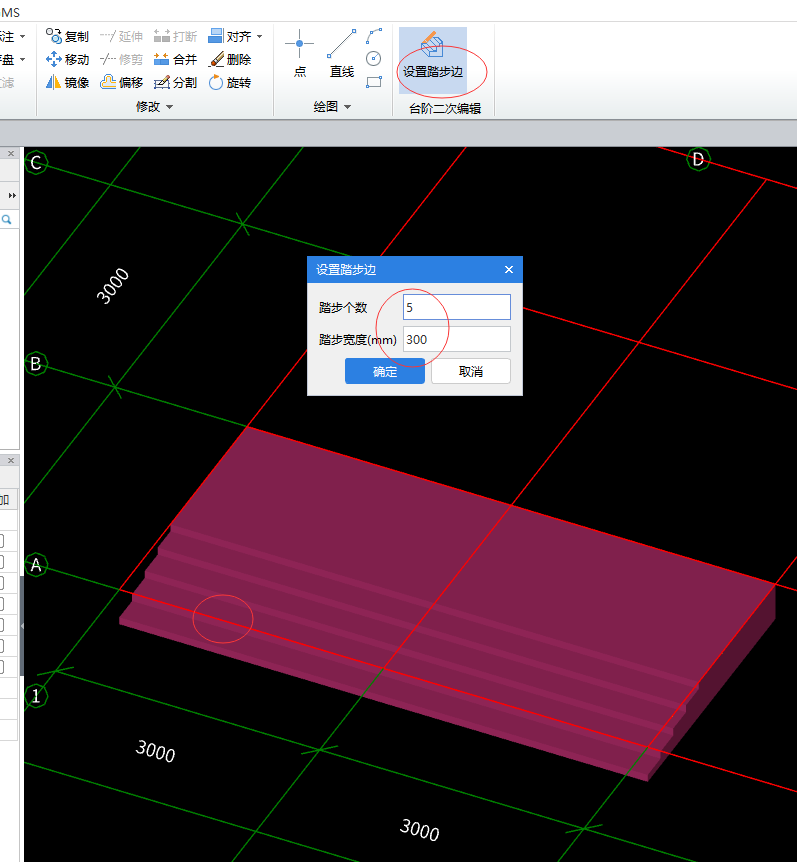The image size is (797, 862).
Task: Click axis label 1 bubble
Action: tap(36, 696)
